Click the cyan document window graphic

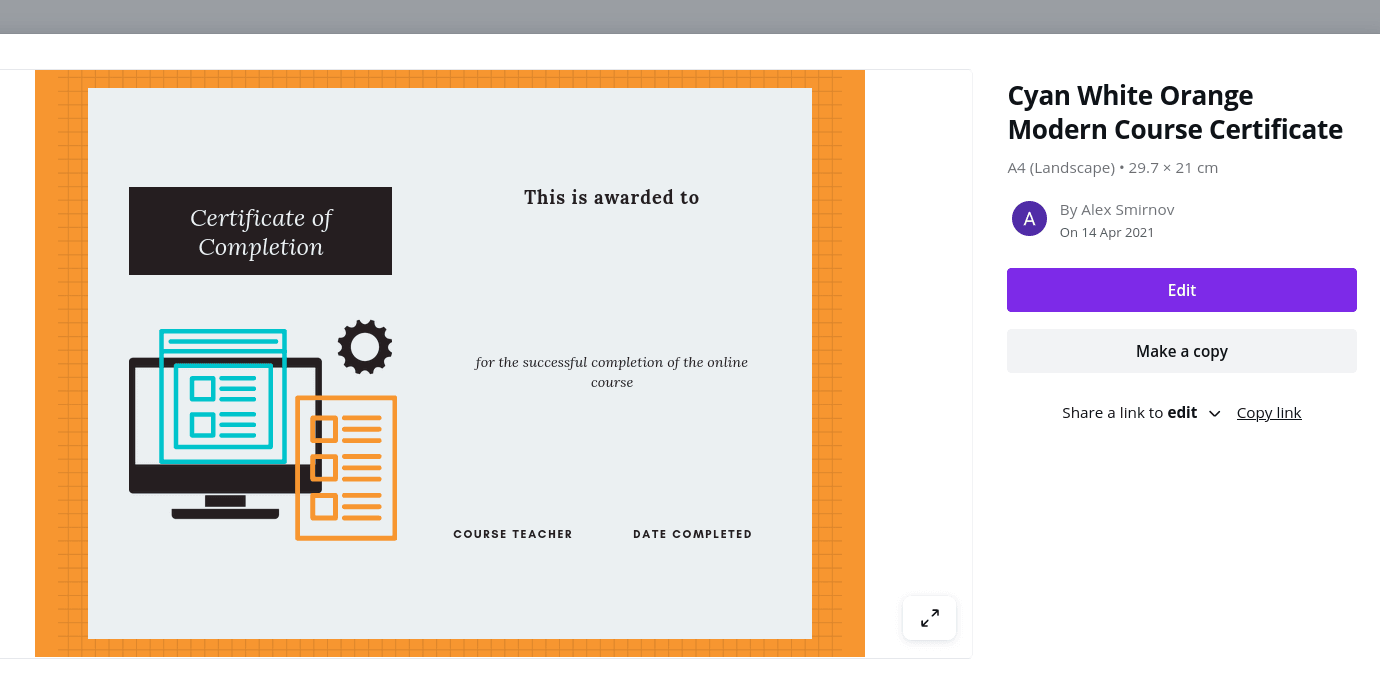(x=224, y=396)
